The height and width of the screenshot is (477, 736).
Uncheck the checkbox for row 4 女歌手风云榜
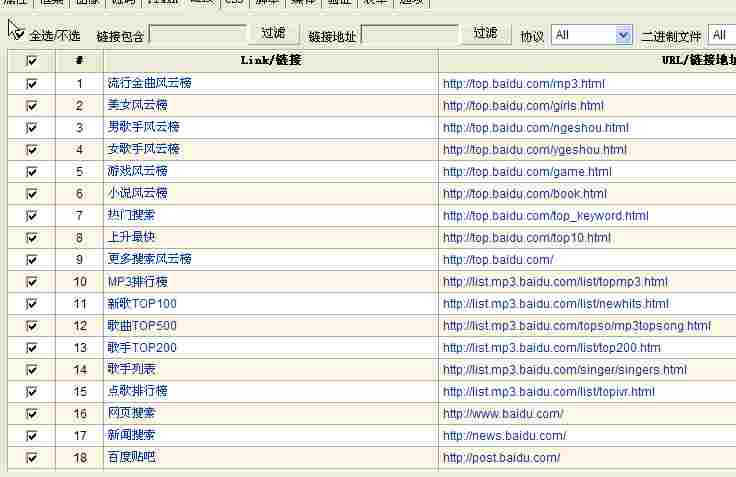click(31, 149)
